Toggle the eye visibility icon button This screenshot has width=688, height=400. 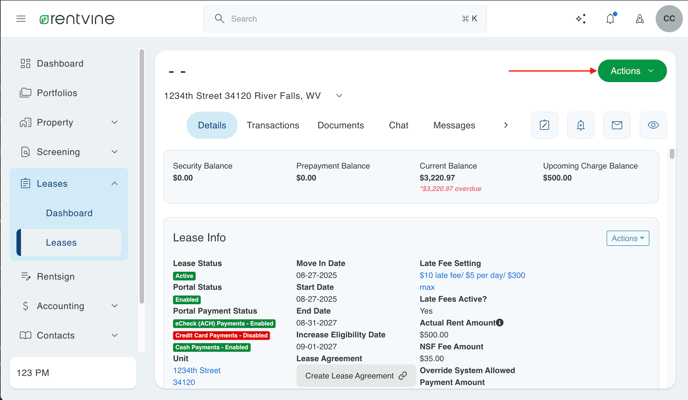pyautogui.click(x=653, y=125)
